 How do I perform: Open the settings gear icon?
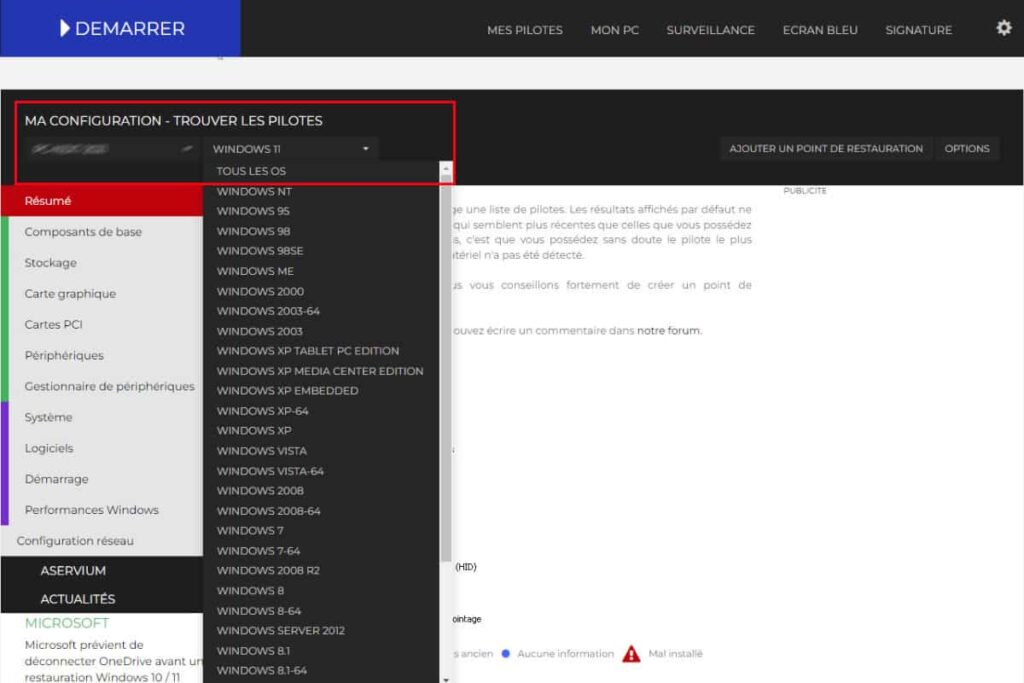click(1003, 29)
